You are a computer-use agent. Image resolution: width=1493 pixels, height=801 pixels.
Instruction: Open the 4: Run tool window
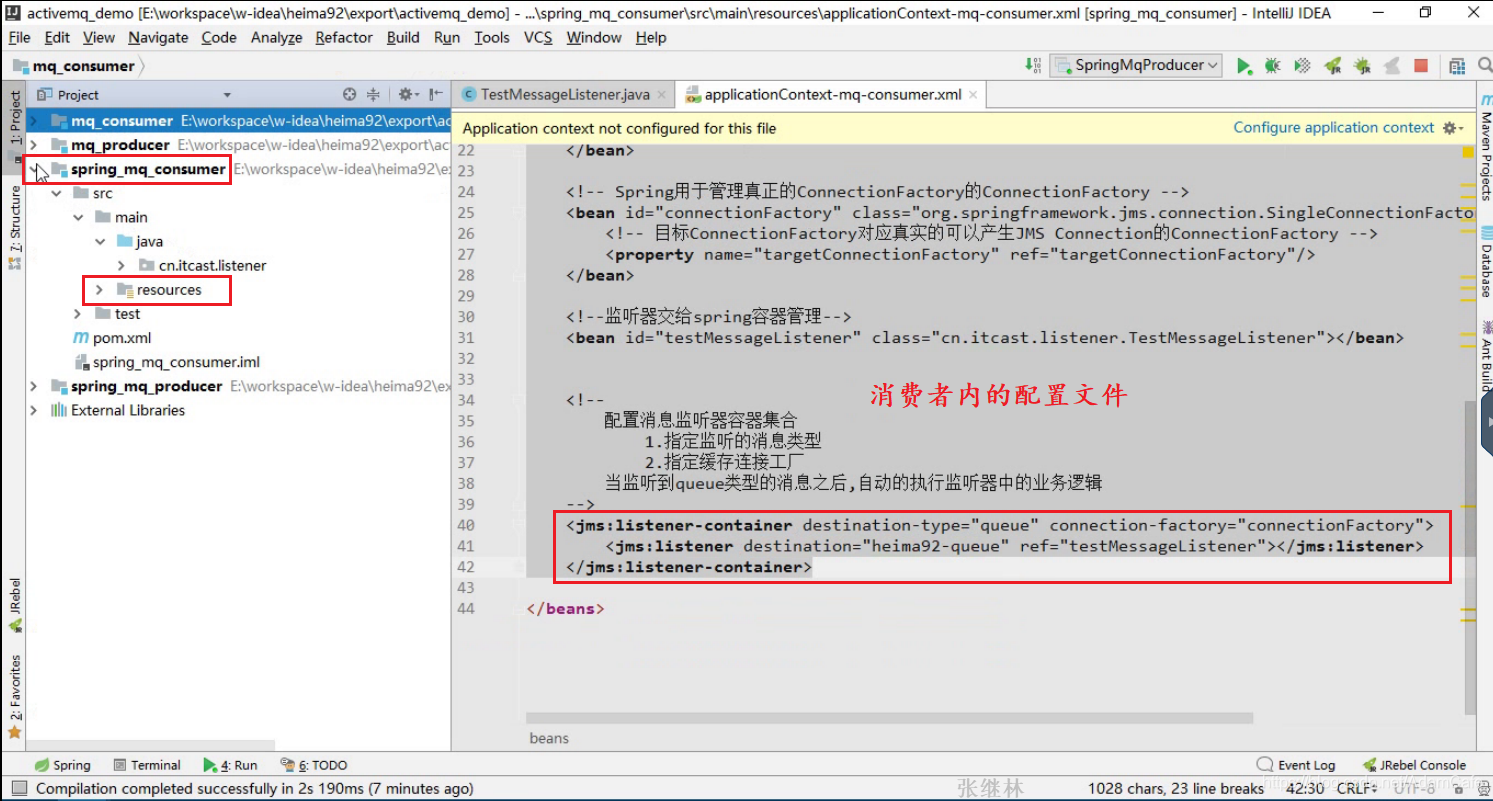pos(230,765)
